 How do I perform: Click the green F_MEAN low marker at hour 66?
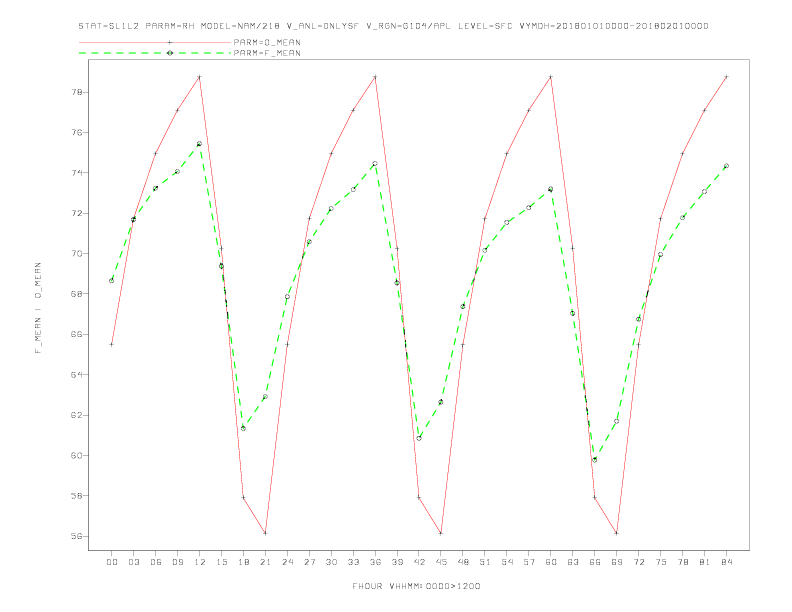[x=595, y=460]
